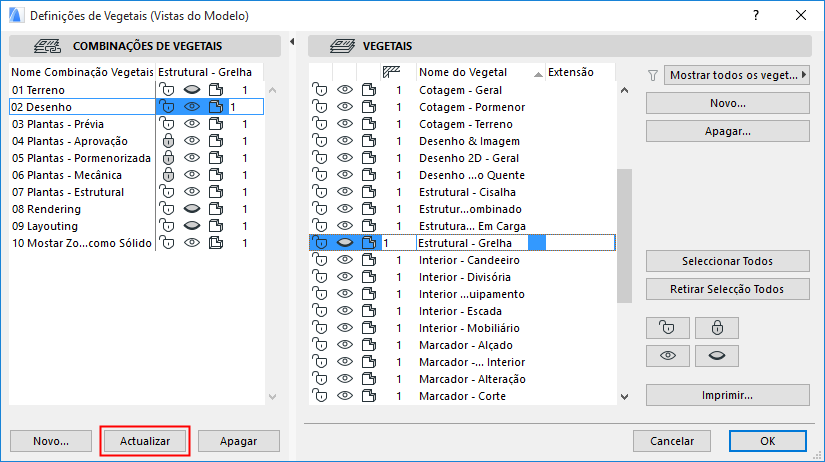
Task: Click the layer list vertical scrollbar thumb
Action: (625, 235)
